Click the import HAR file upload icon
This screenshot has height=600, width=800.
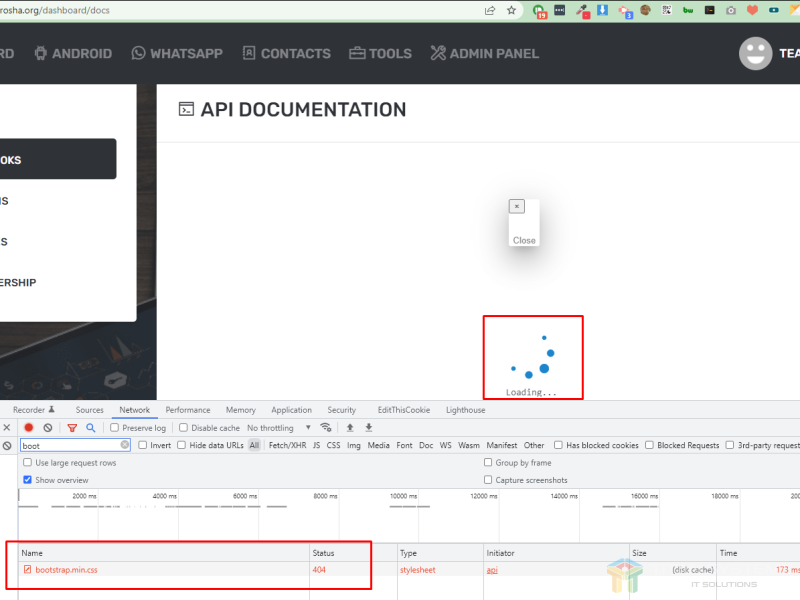(x=350, y=428)
